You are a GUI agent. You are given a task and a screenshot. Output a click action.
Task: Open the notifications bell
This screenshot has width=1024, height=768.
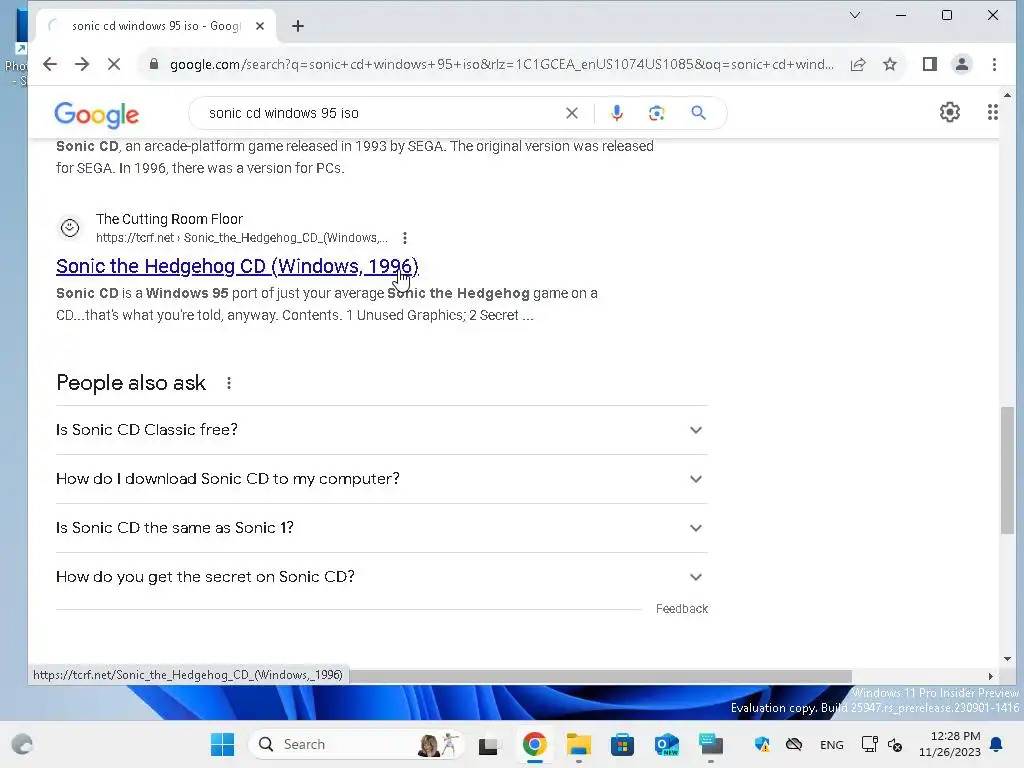[997, 744]
